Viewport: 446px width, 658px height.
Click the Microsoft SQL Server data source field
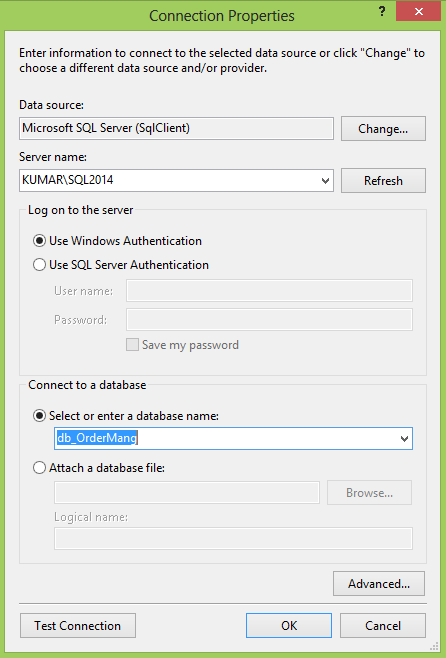[x=176, y=128]
